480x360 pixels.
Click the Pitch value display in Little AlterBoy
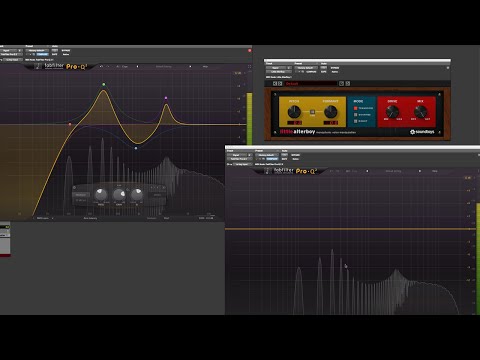click(294, 123)
